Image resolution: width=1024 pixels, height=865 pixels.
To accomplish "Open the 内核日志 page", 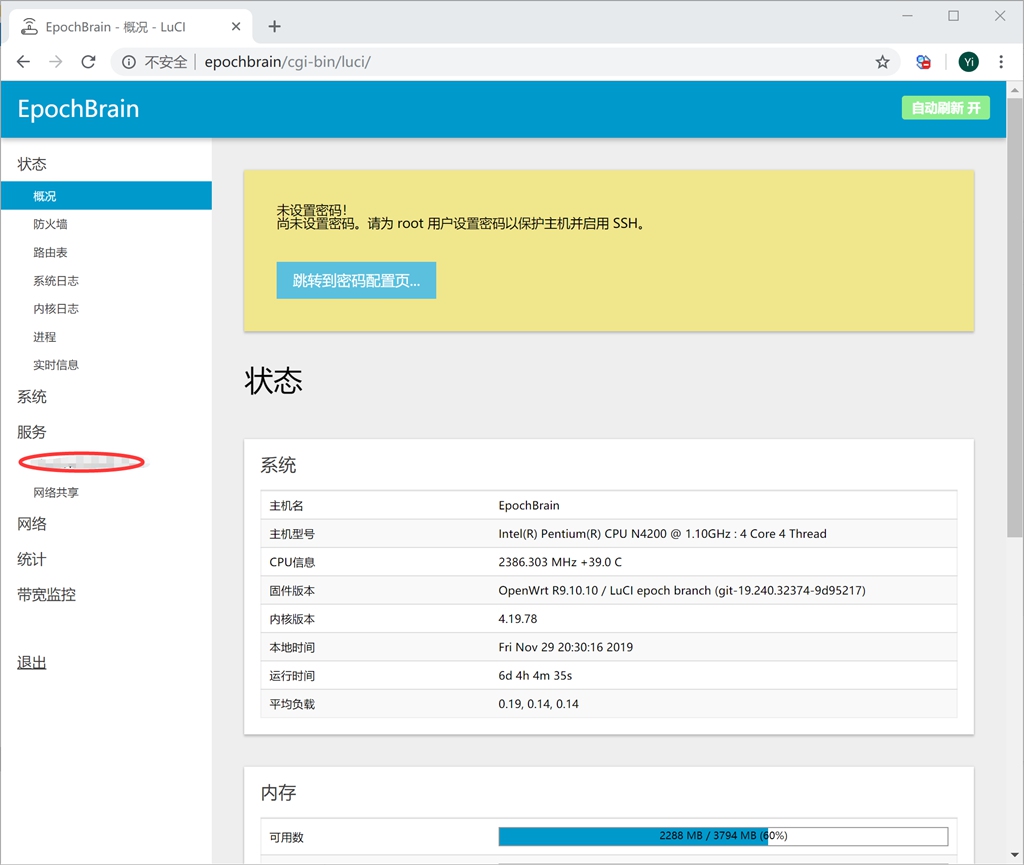I will 56,309.
